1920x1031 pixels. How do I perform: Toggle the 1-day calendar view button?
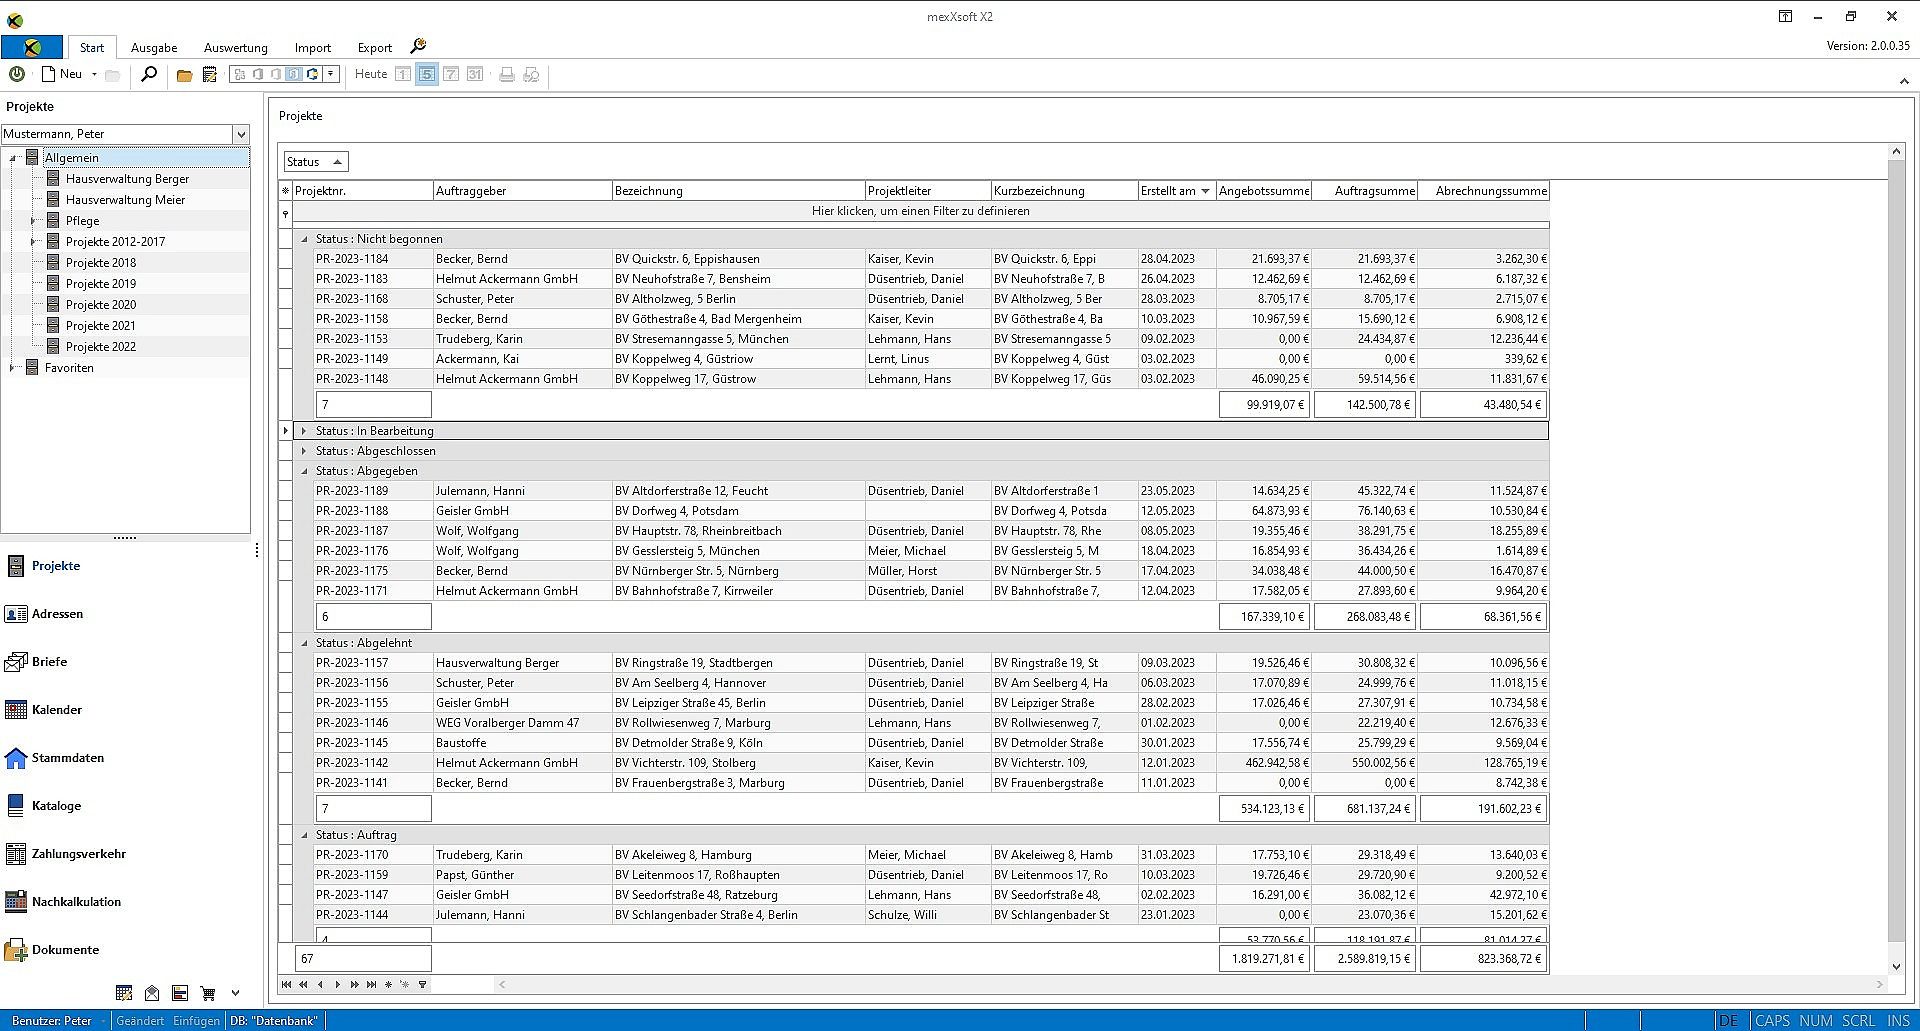tap(403, 74)
